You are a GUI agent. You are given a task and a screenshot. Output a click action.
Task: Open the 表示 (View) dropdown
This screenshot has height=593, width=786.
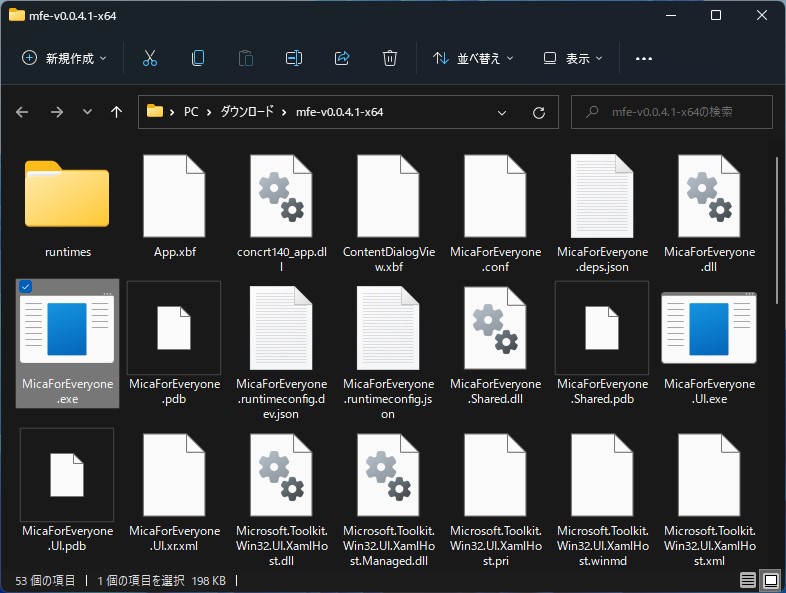click(x=572, y=58)
